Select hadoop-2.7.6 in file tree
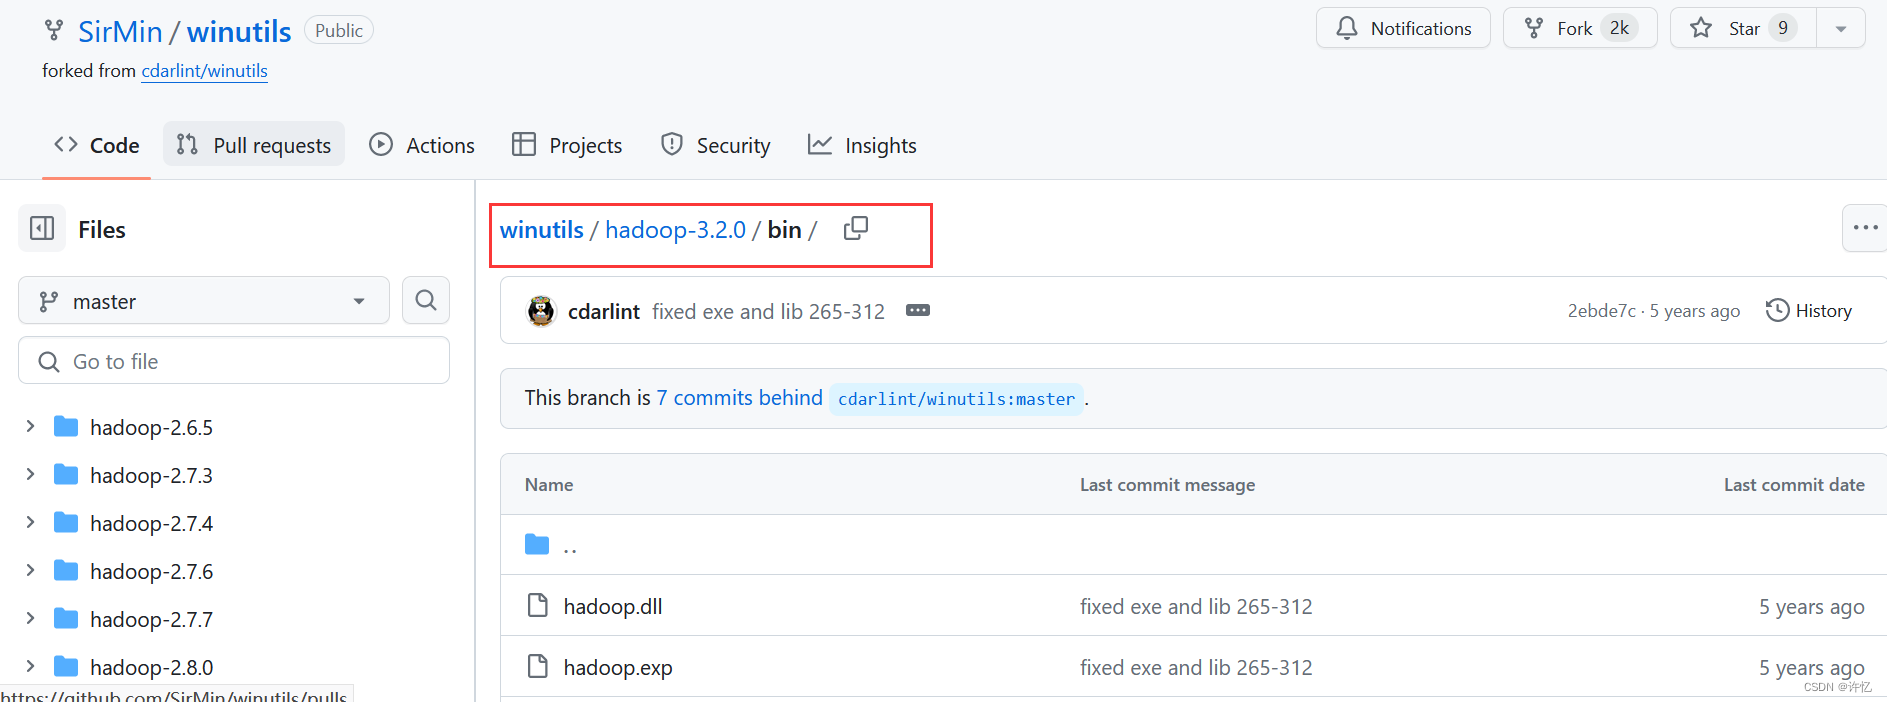 point(151,571)
